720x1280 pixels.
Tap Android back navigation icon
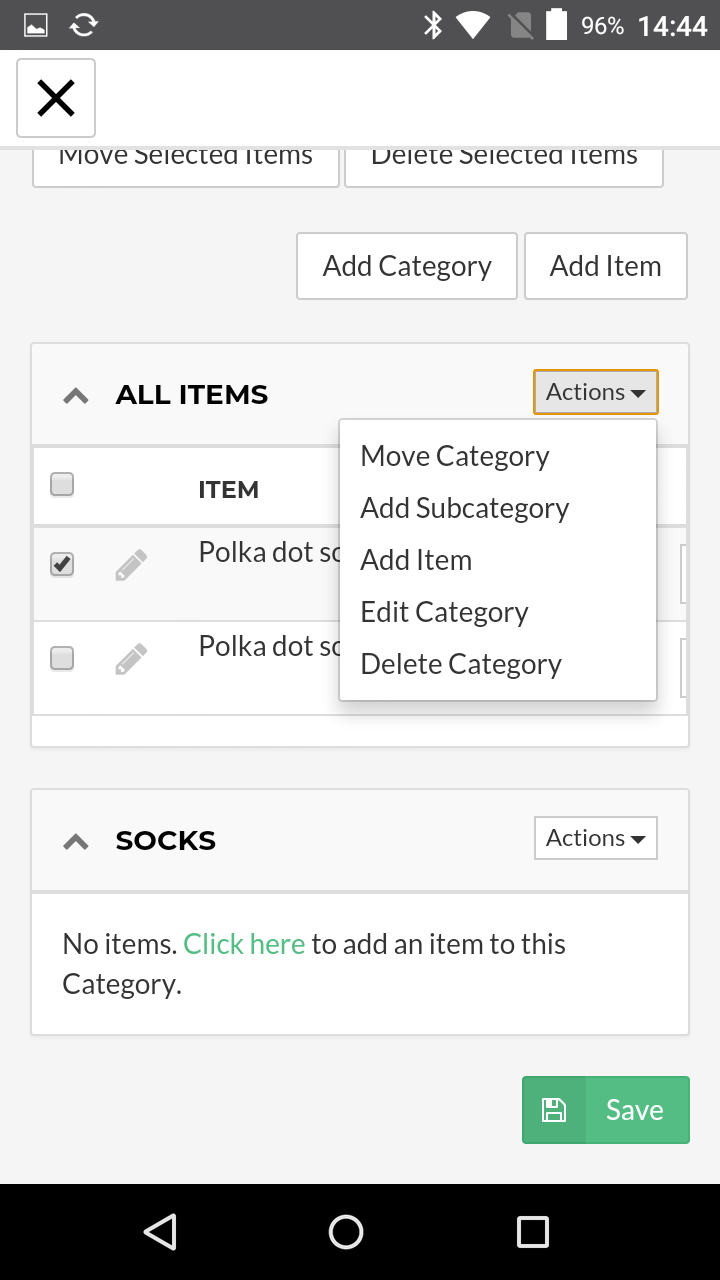(160, 1232)
